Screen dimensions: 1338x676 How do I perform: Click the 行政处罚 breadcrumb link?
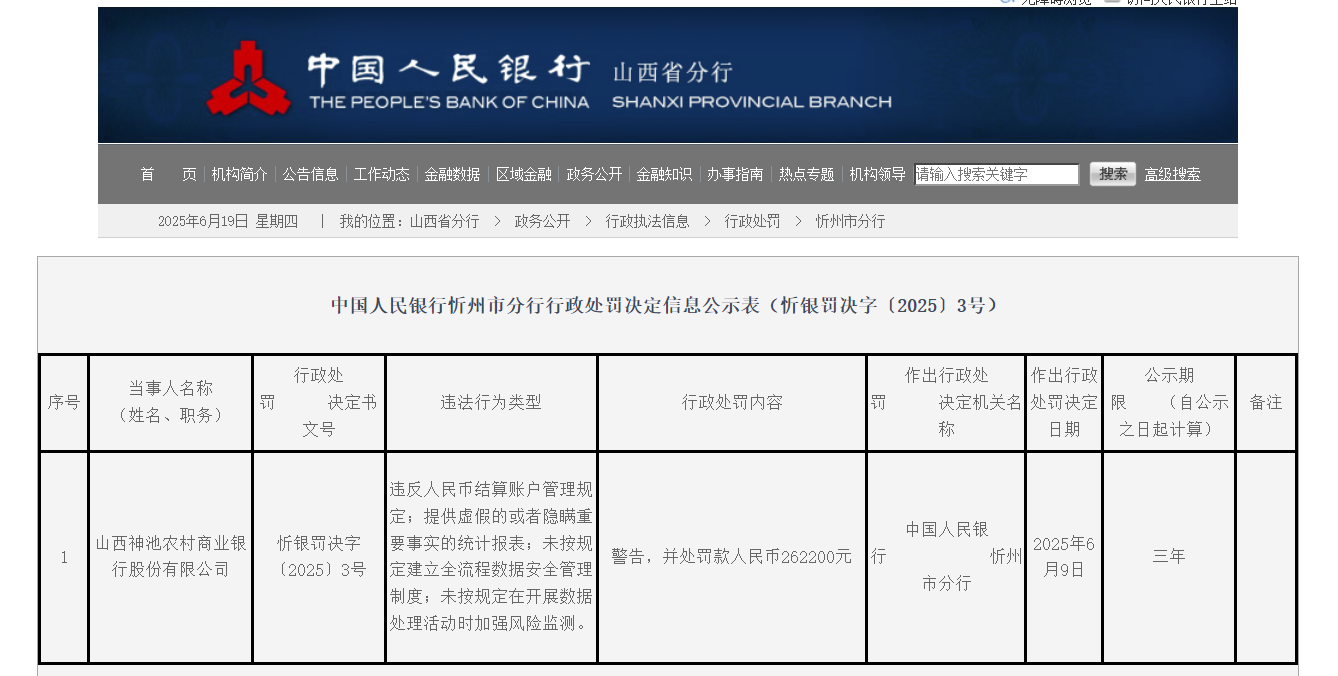(x=752, y=221)
